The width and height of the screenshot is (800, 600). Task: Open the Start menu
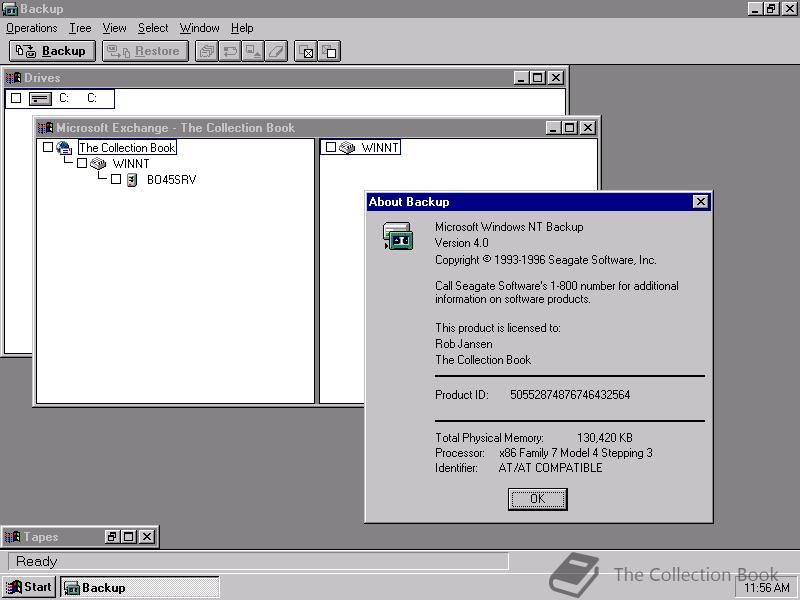pyautogui.click(x=29, y=587)
